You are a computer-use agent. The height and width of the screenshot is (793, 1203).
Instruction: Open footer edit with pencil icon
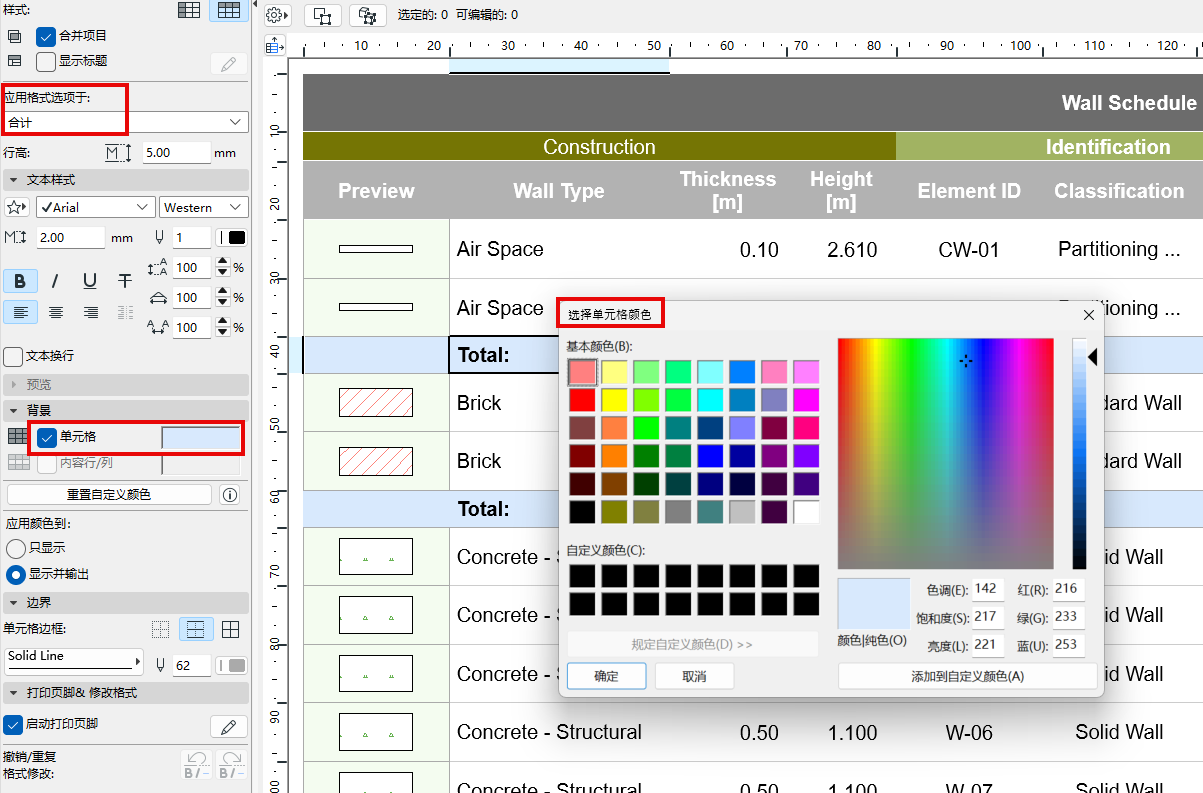pos(228,726)
